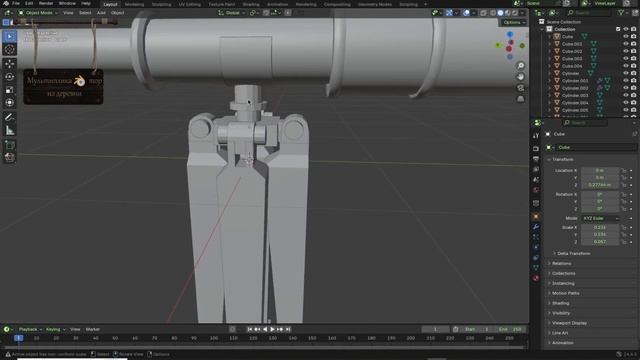Open the Window menu
640x360 pixels.
click(x=67, y=4)
